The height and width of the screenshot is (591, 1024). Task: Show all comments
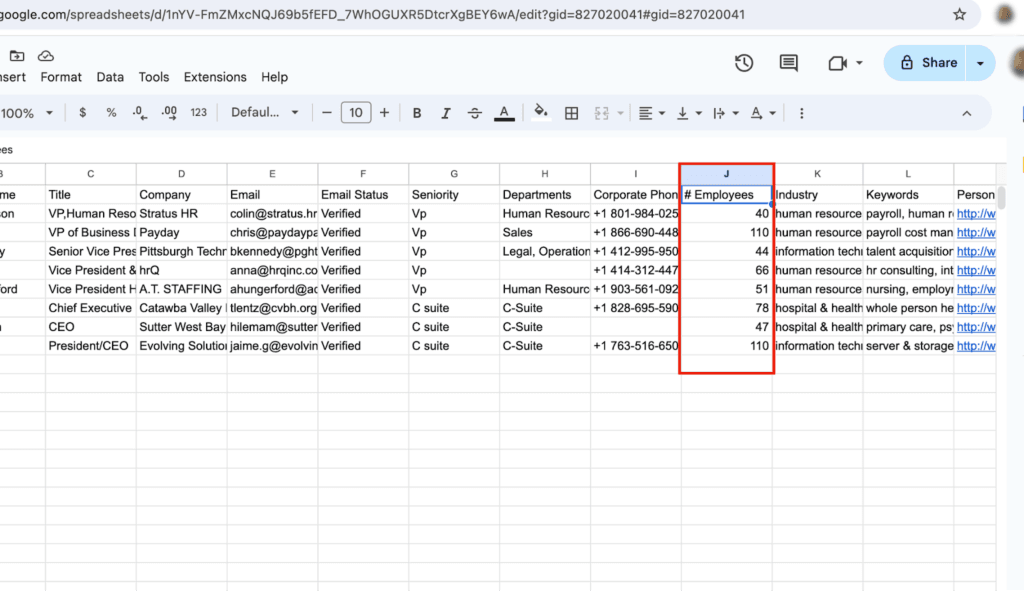788,62
